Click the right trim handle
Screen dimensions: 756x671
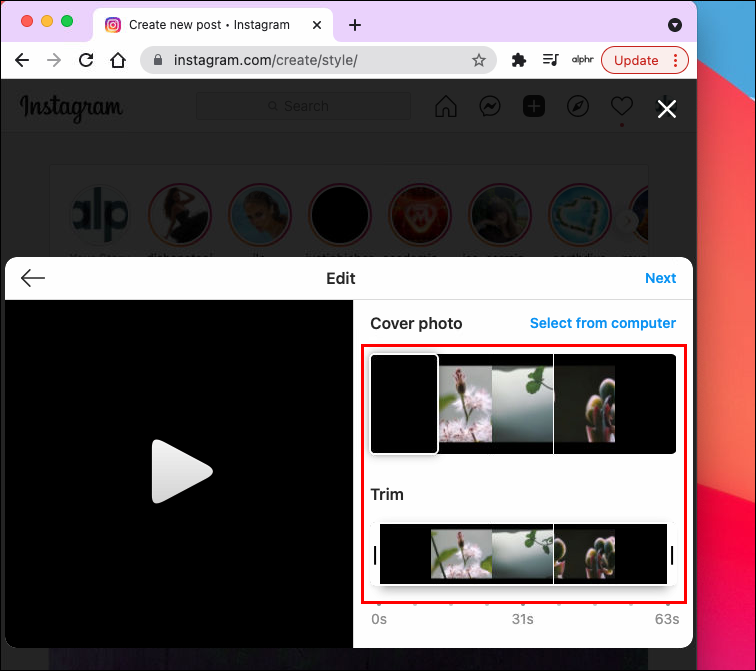click(672, 554)
